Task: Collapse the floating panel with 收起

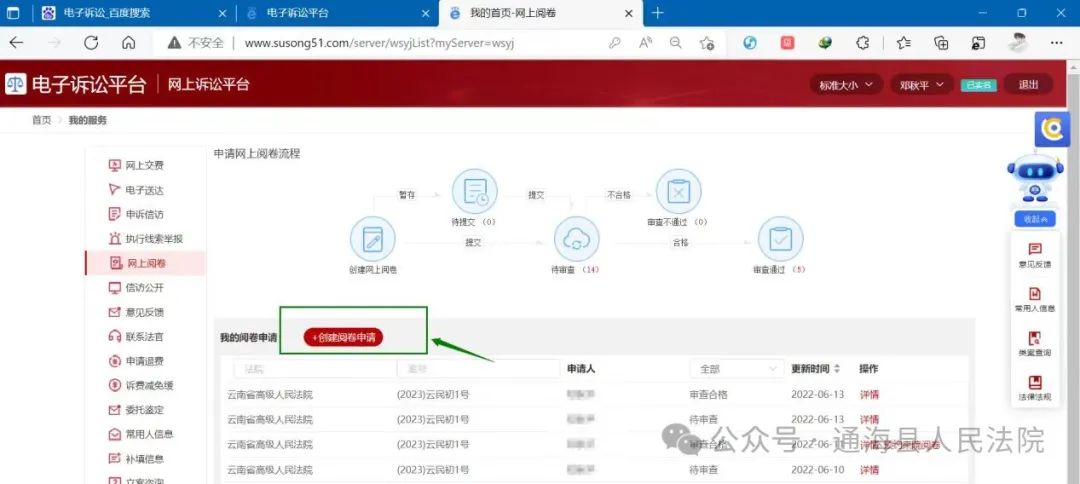Action: (x=1035, y=219)
